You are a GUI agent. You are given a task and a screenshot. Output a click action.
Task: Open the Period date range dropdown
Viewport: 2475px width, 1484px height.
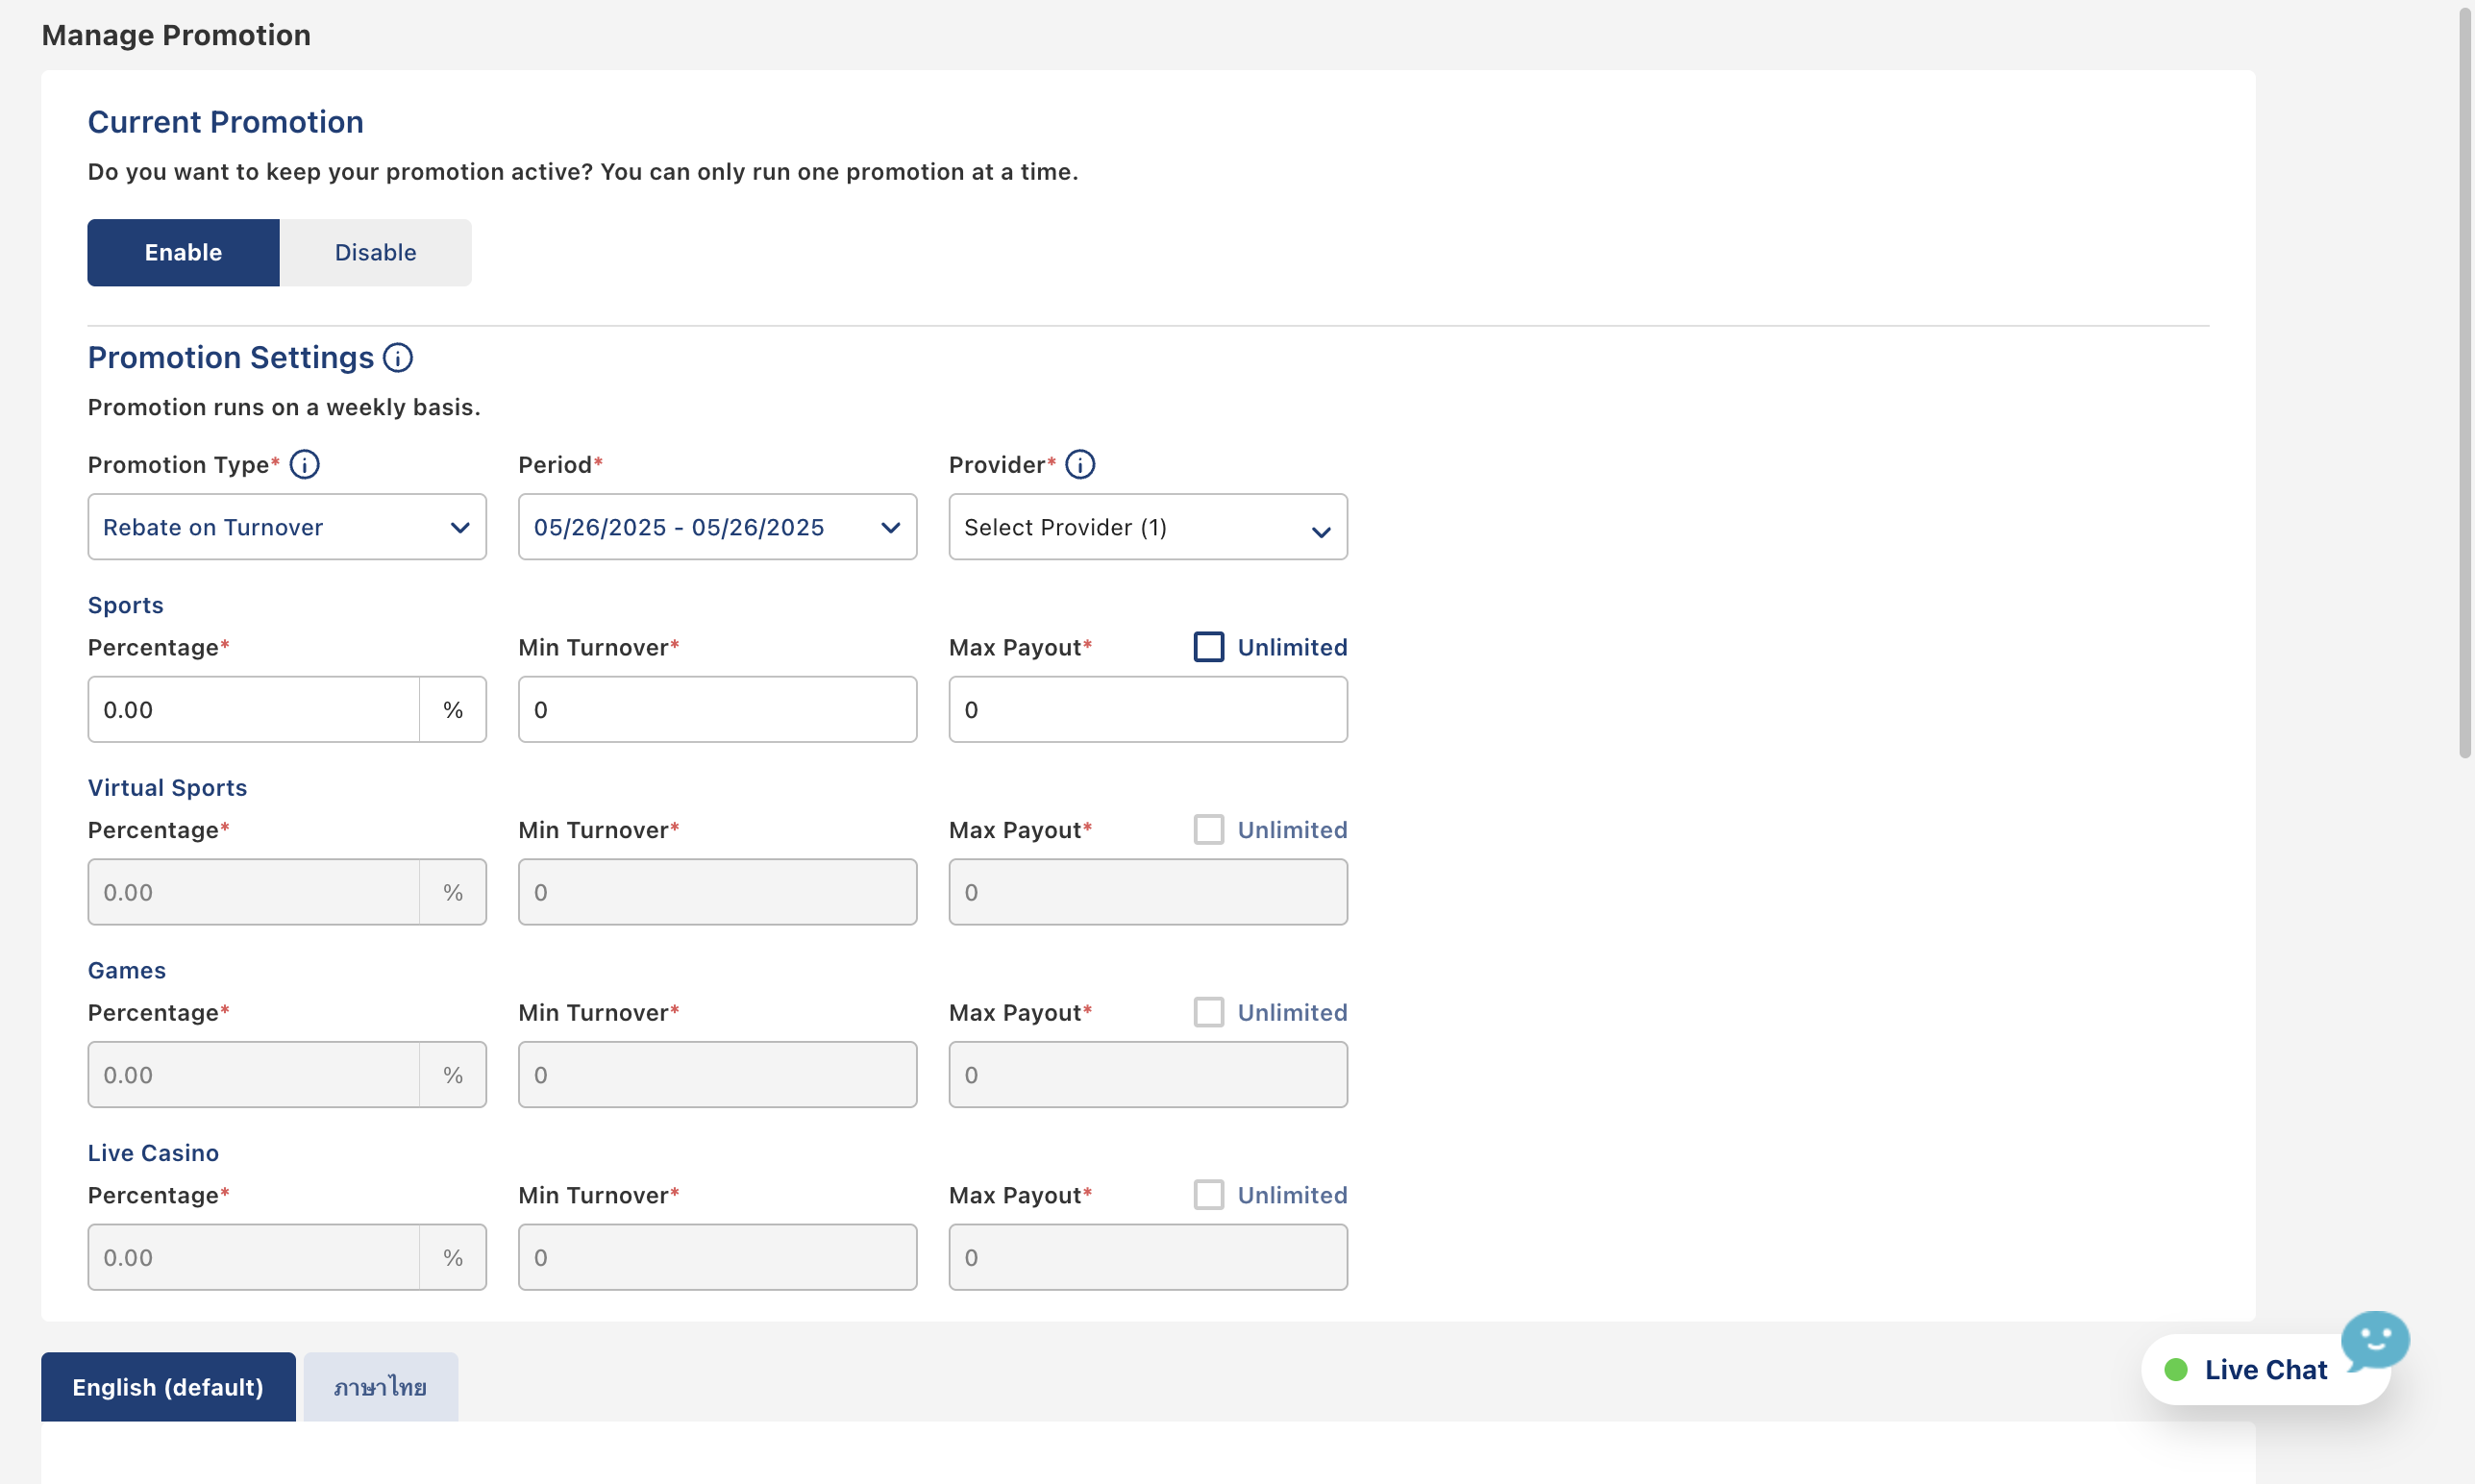point(716,527)
